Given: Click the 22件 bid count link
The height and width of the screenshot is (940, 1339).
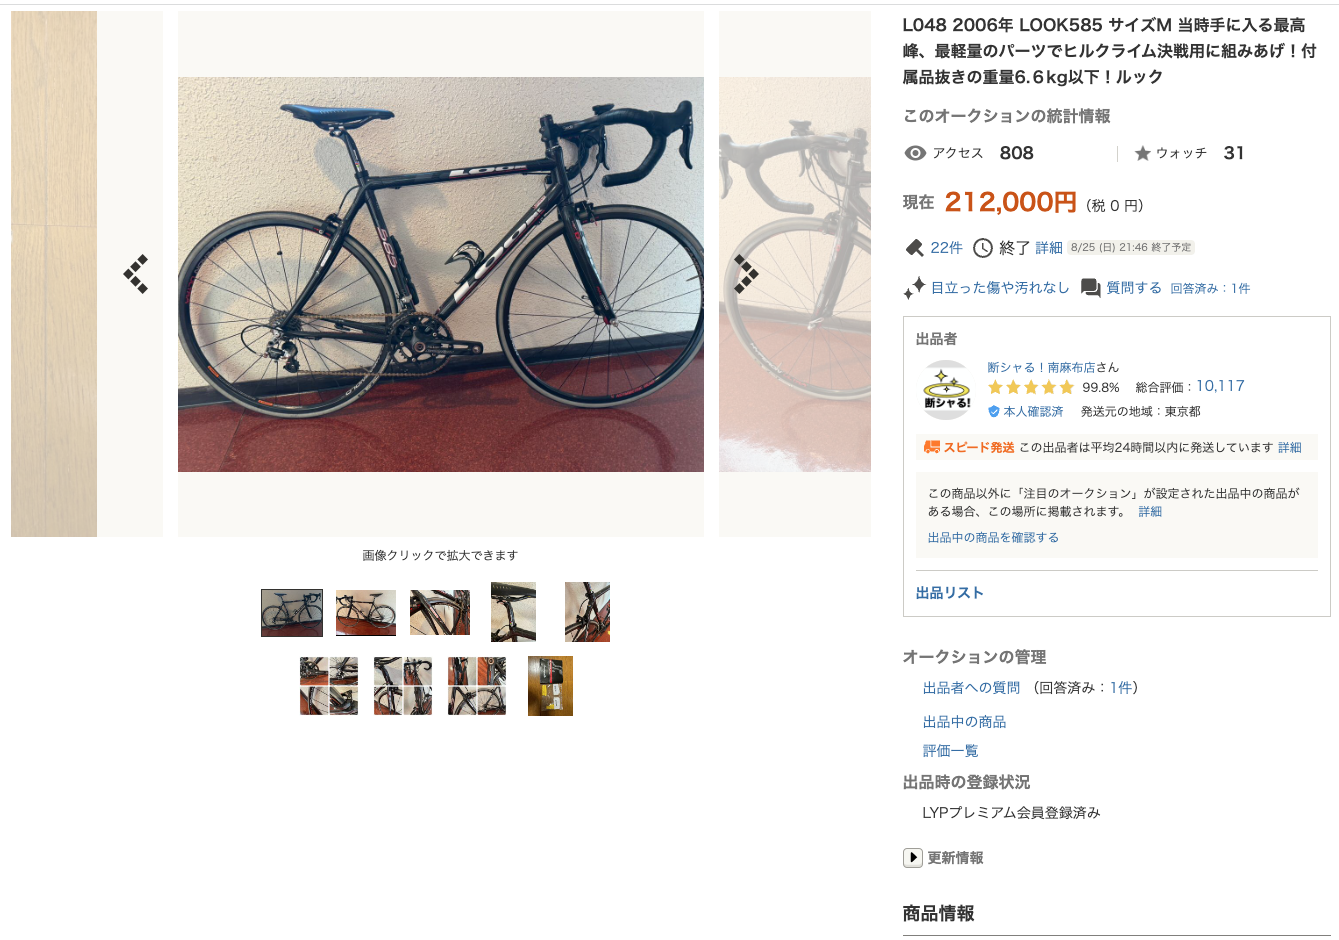Looking at the screenshot, I should point(946,248).
